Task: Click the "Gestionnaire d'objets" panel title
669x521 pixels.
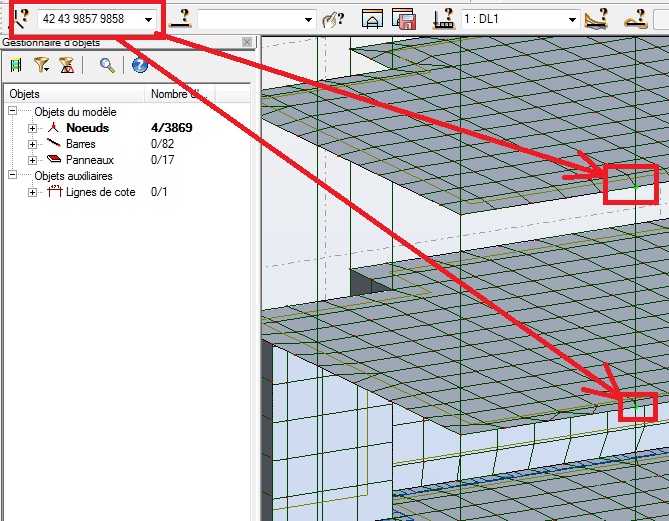Action: (x=51, y=42)
